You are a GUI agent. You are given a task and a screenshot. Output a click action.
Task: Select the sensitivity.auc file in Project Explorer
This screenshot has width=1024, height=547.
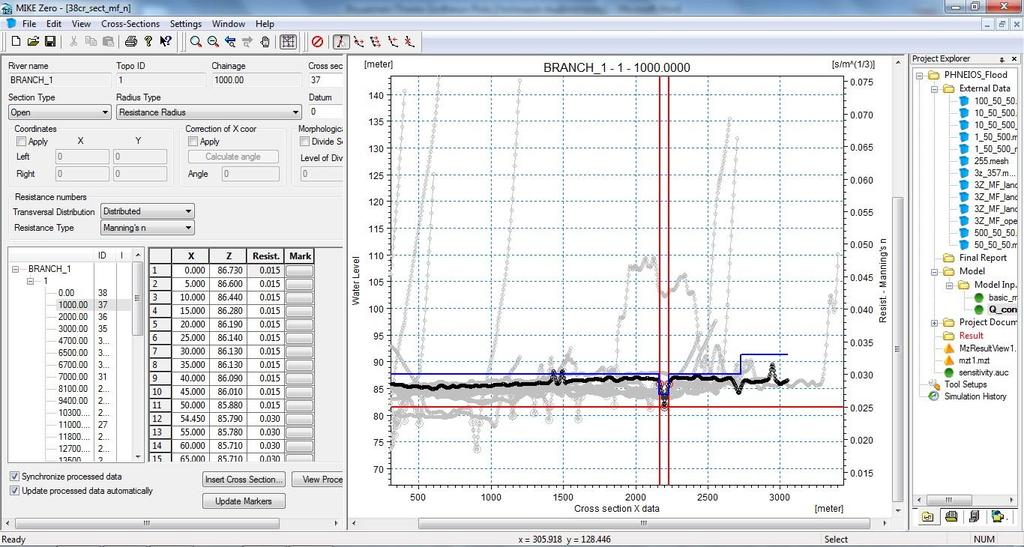click(x=984, y=372)
